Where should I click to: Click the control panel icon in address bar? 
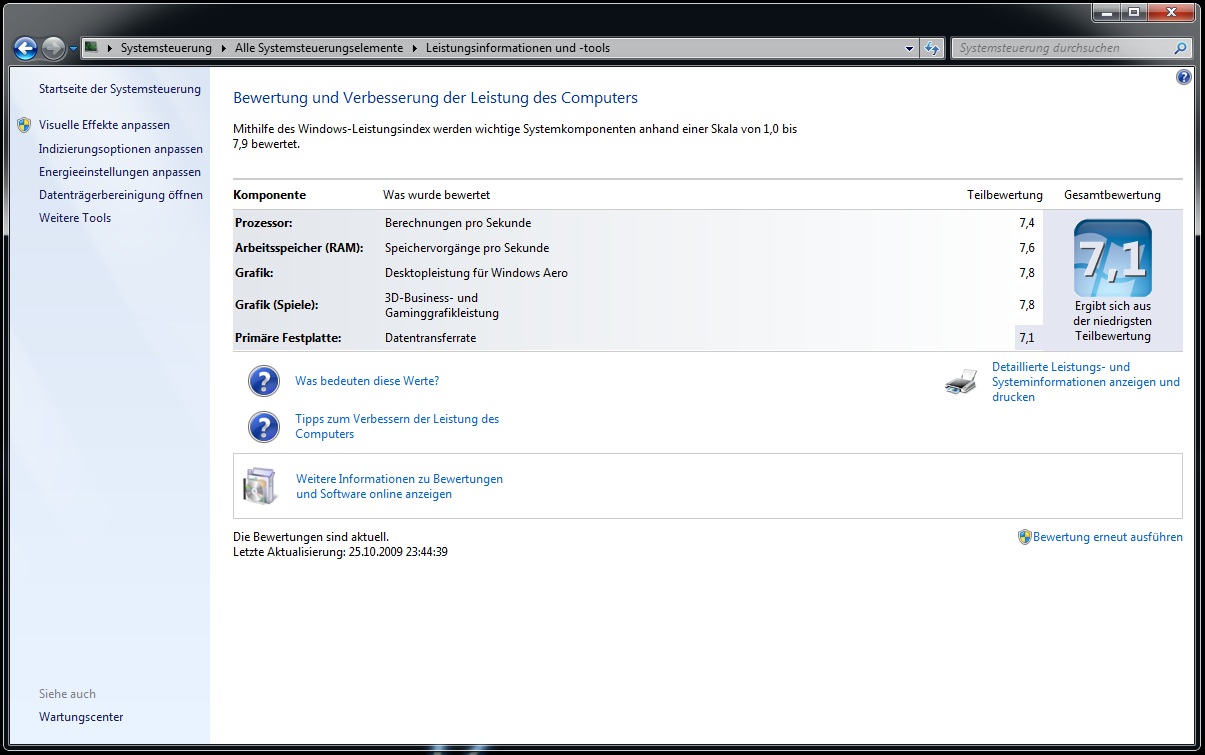pyautogui.click(x=91, y=47)
